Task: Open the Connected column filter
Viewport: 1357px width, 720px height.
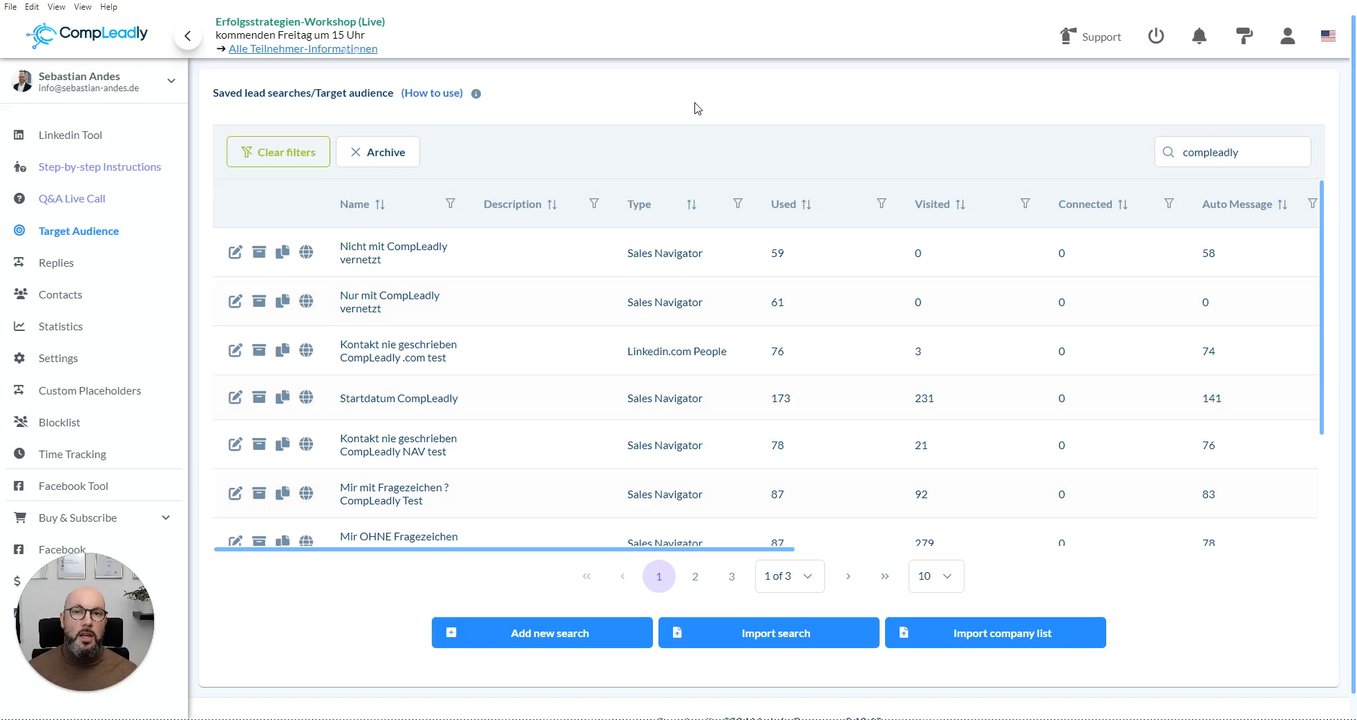Action: point(1169,204)
